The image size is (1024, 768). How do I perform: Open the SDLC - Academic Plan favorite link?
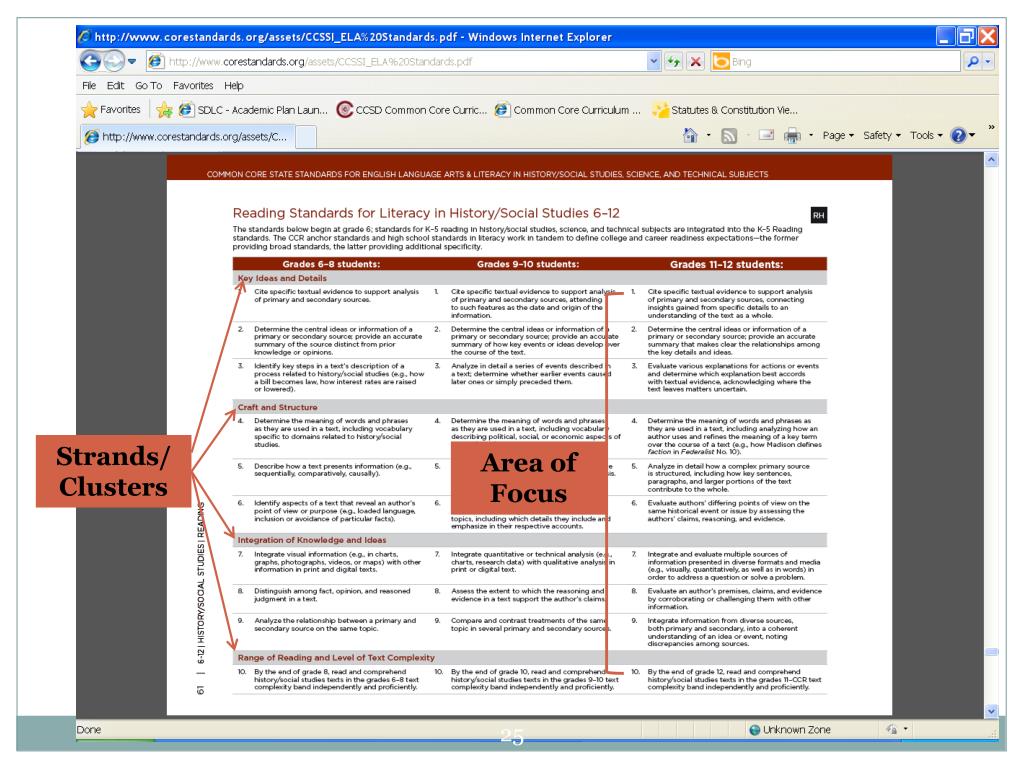pos(253,110)
